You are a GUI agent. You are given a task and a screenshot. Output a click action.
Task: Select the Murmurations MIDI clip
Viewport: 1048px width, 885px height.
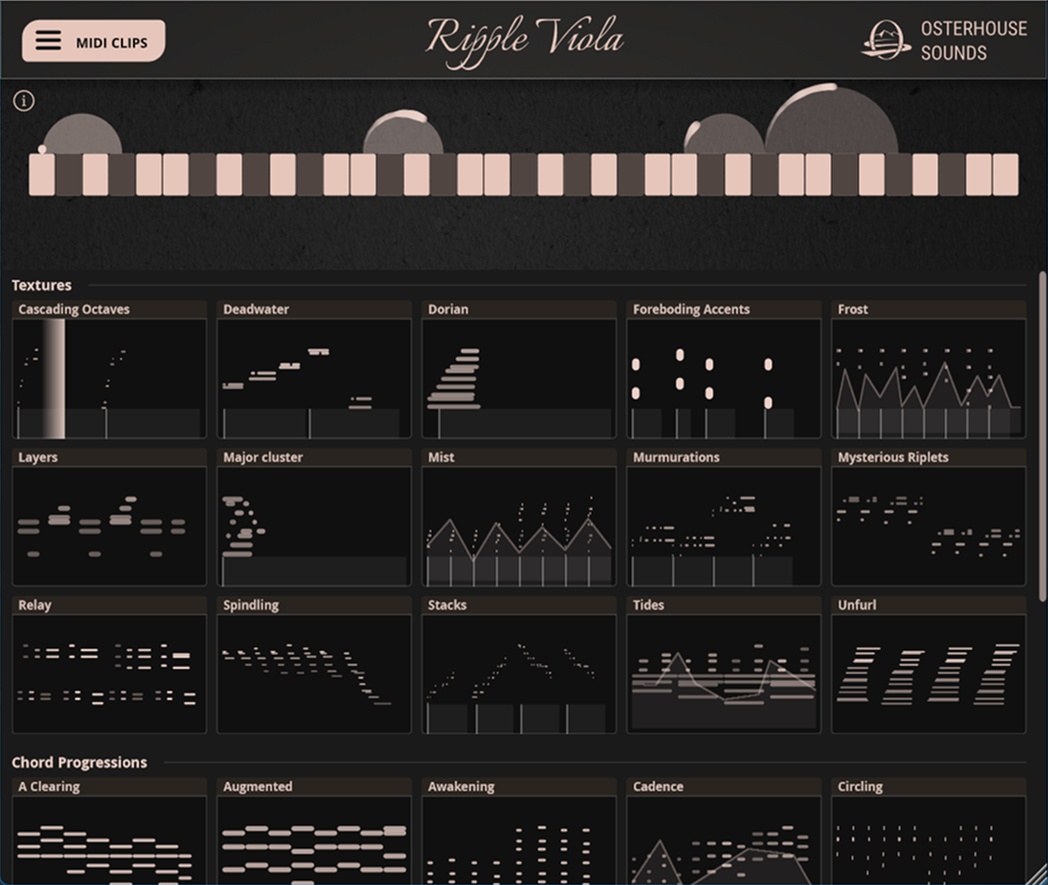724,517
